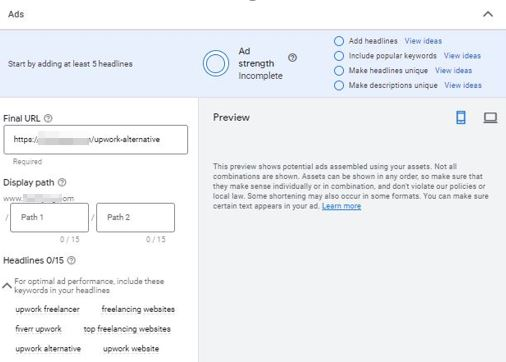This screenshot has height=362, width=506.
Task: Open the Final URL help icon
Action: pyautogui.click(x=48, y=118)
